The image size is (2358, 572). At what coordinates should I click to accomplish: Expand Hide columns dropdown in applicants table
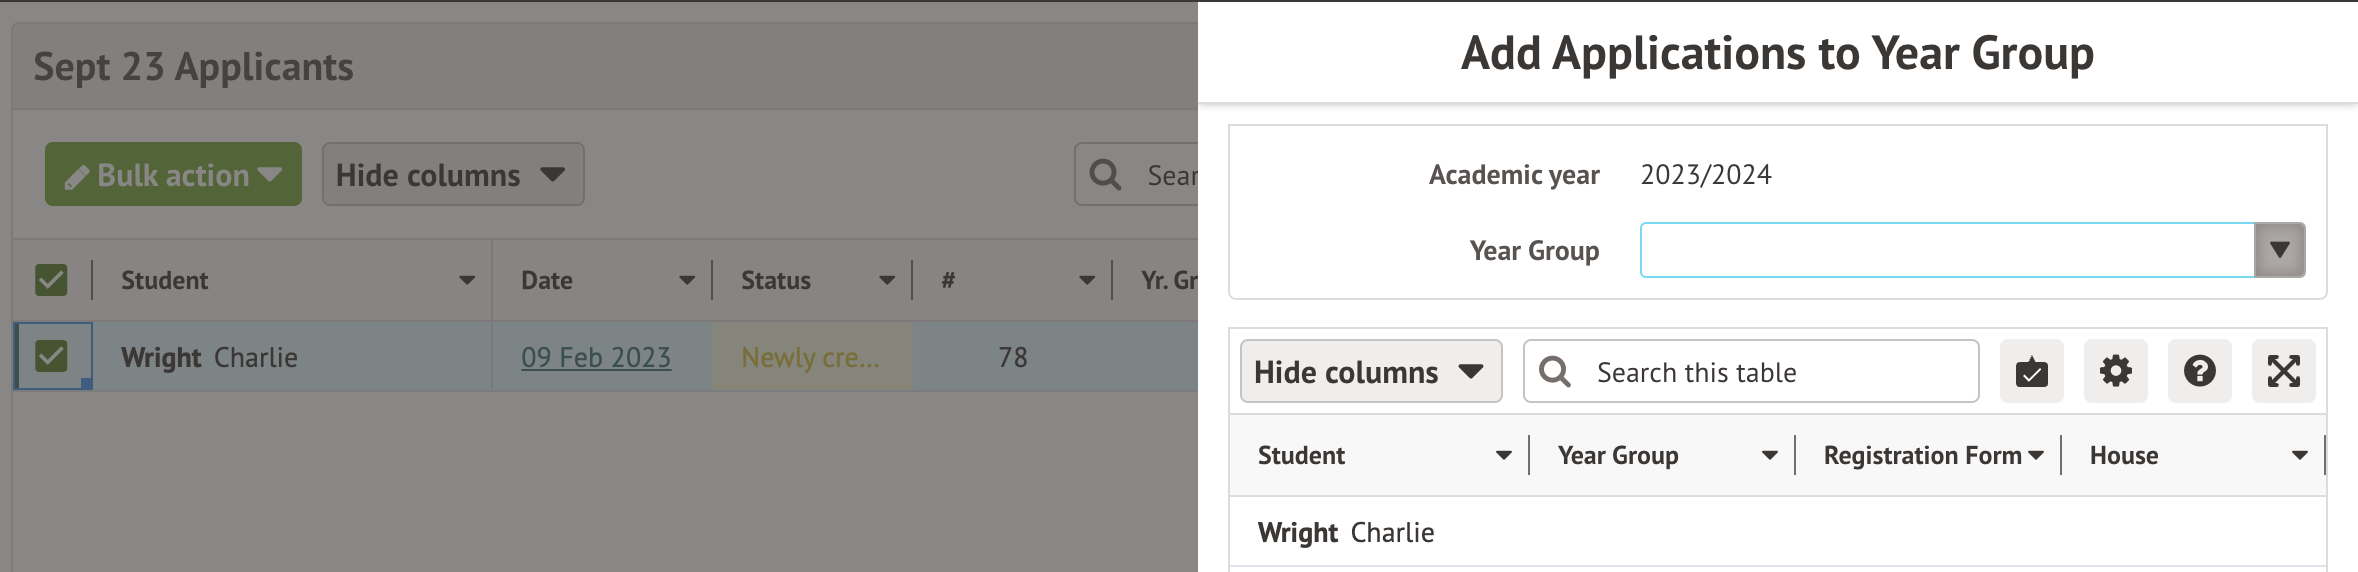click(x=452, y=175)
